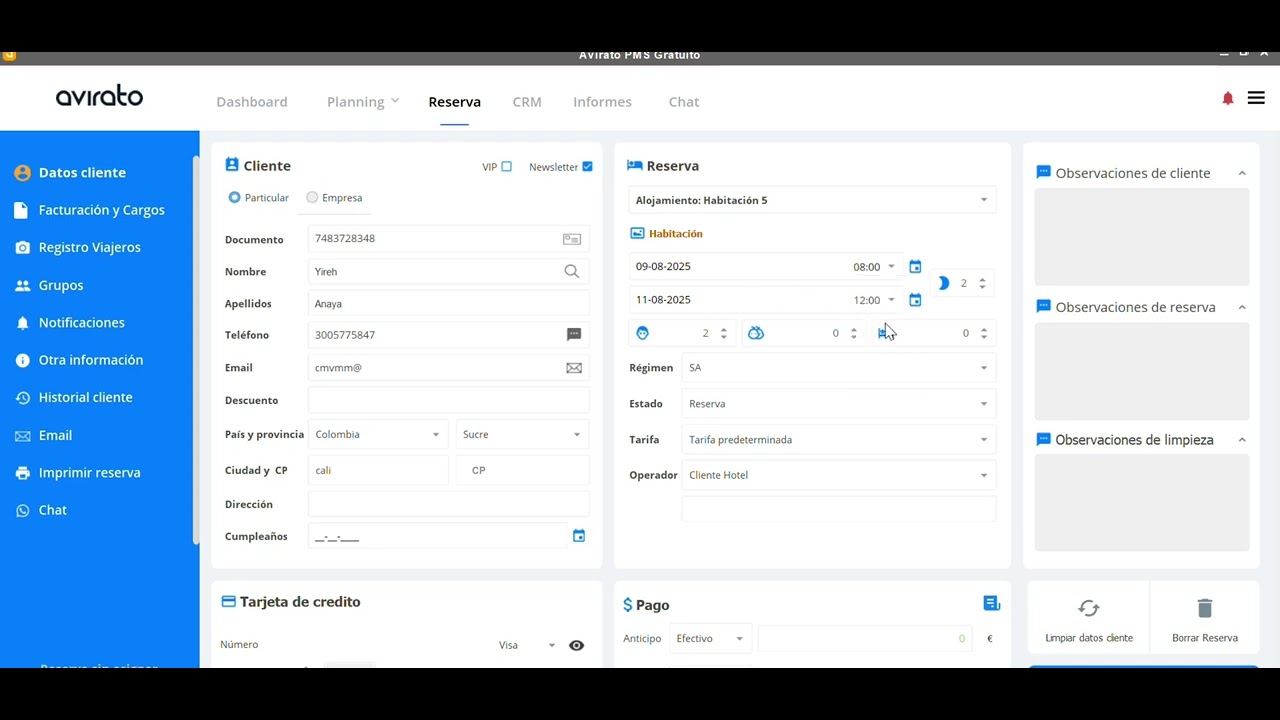Click the extra bed icon
The height and width of the screenshot is (720, 1280).
(x=884, y=333)
